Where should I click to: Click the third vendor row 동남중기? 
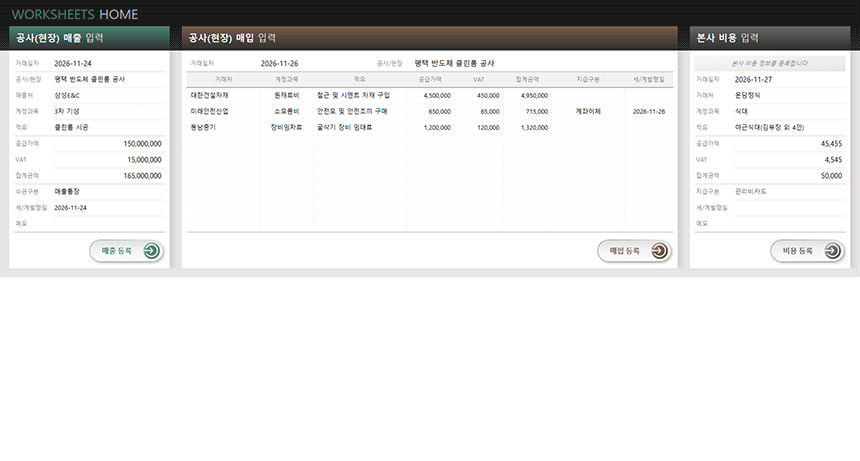pyautogui.click(x=223, y=127)
